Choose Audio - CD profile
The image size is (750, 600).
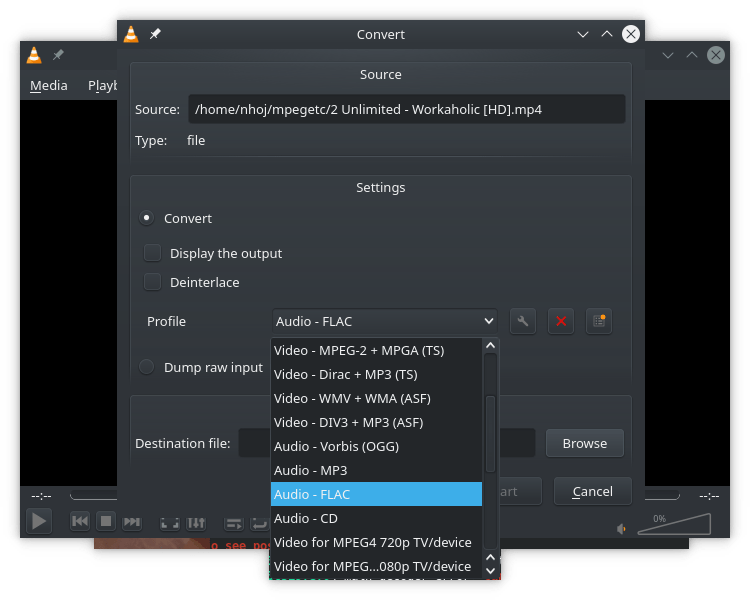(x=376, y=518)
